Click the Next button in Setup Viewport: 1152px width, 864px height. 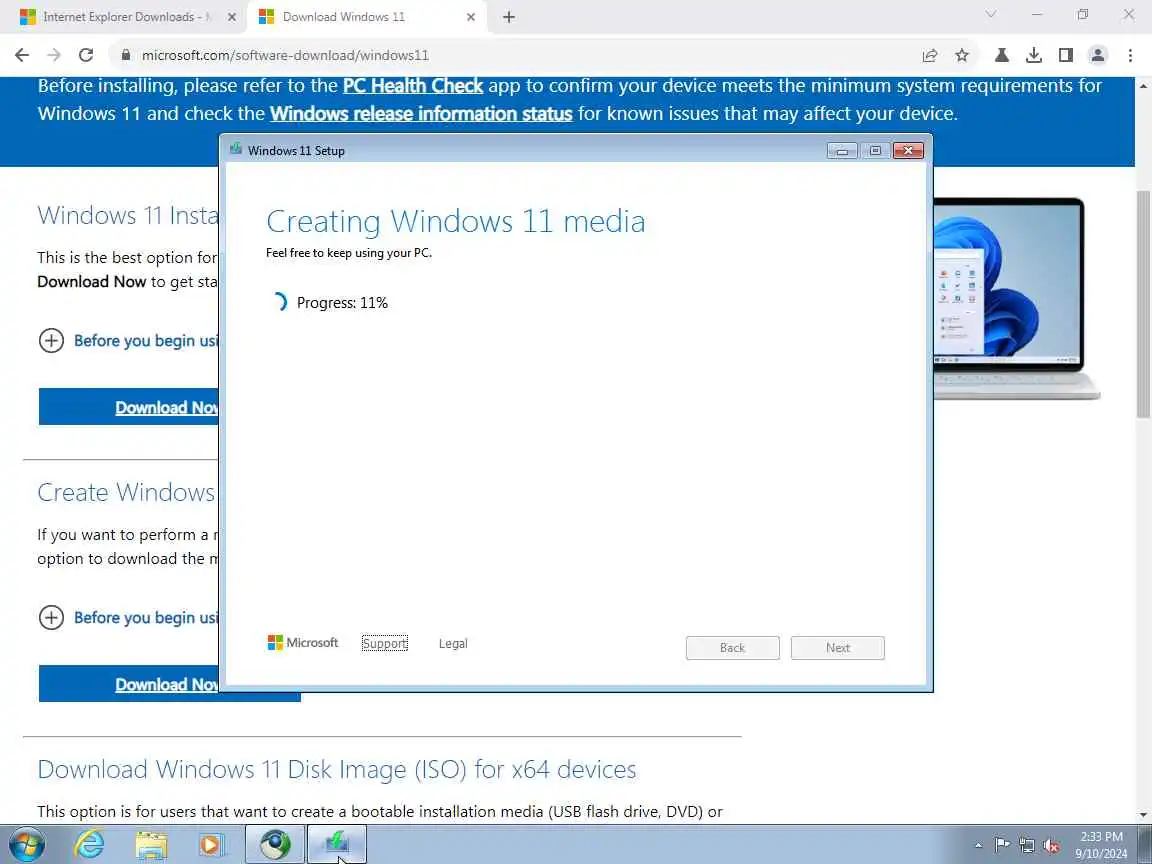click(838, 648)
